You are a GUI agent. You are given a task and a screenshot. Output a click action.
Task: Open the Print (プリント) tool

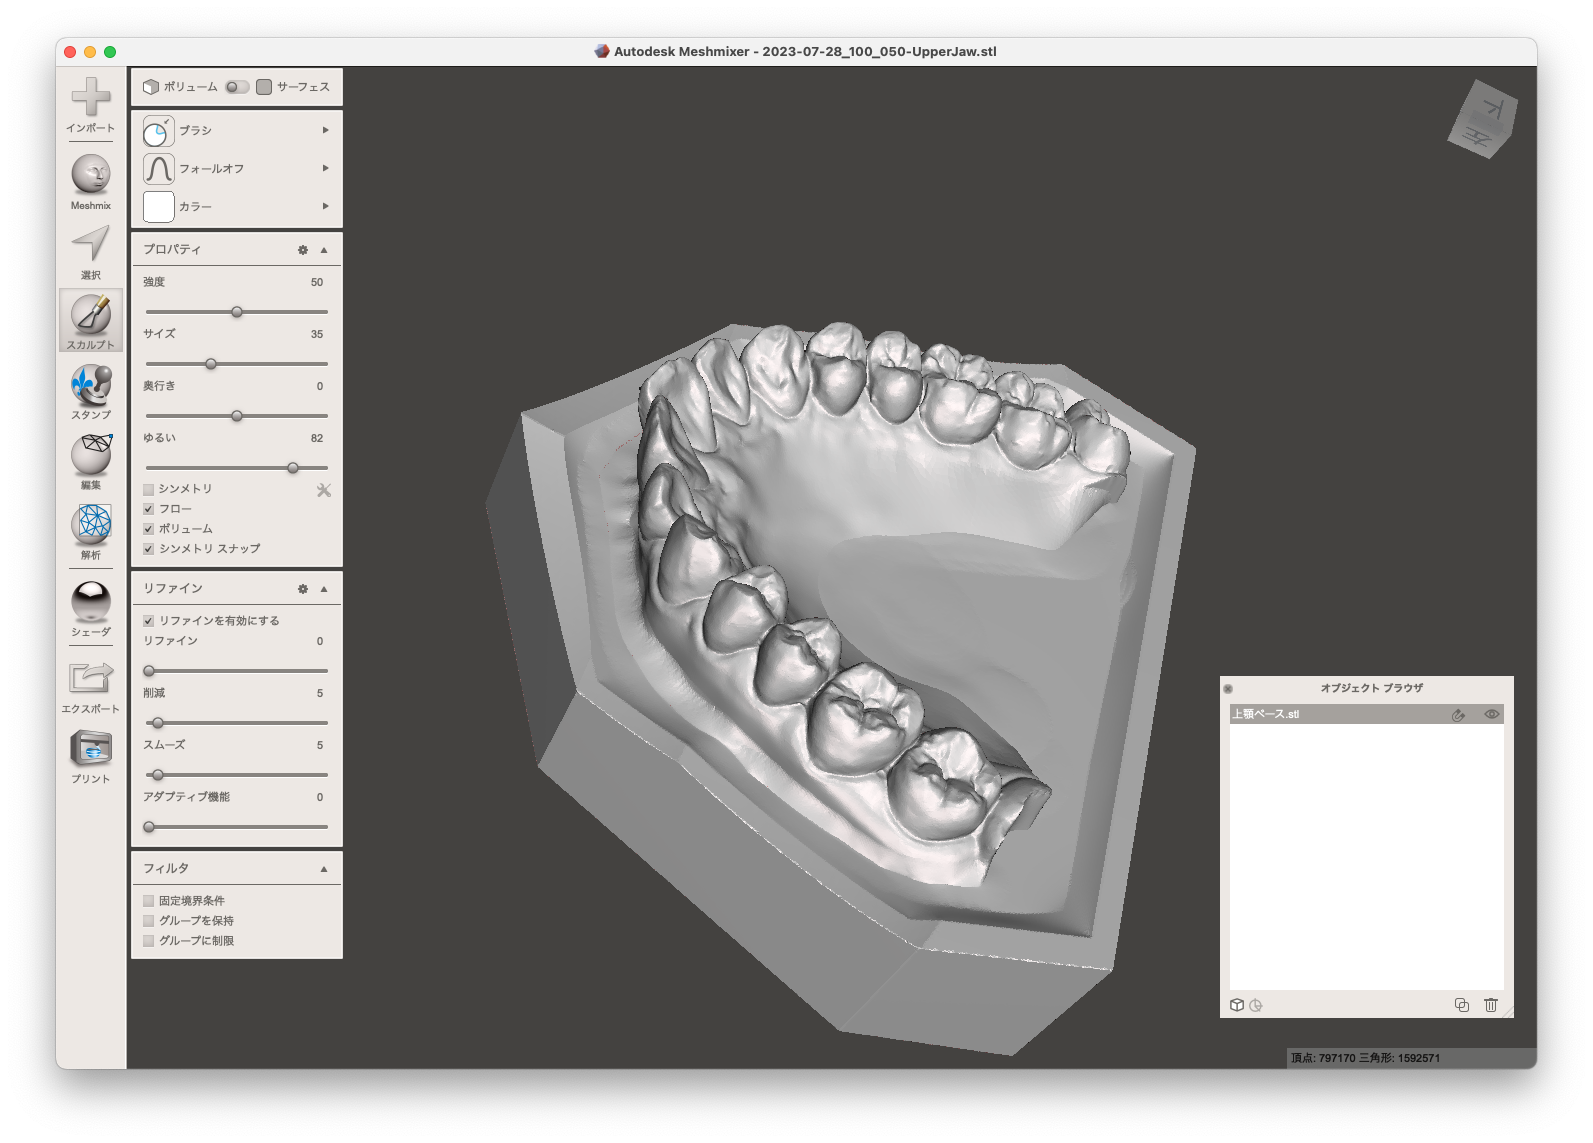[x=91, y=748]
